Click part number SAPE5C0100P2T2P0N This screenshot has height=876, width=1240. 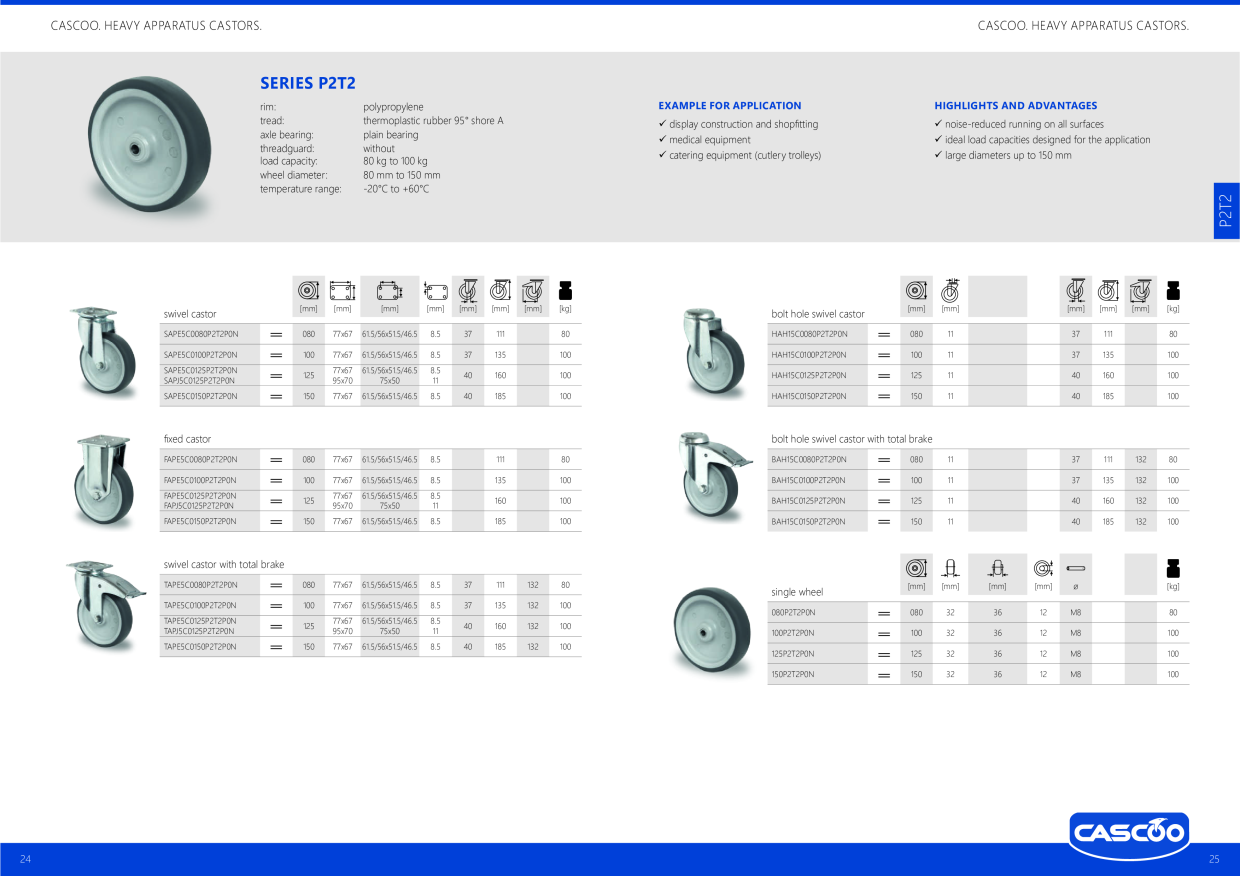pos(201,355)
